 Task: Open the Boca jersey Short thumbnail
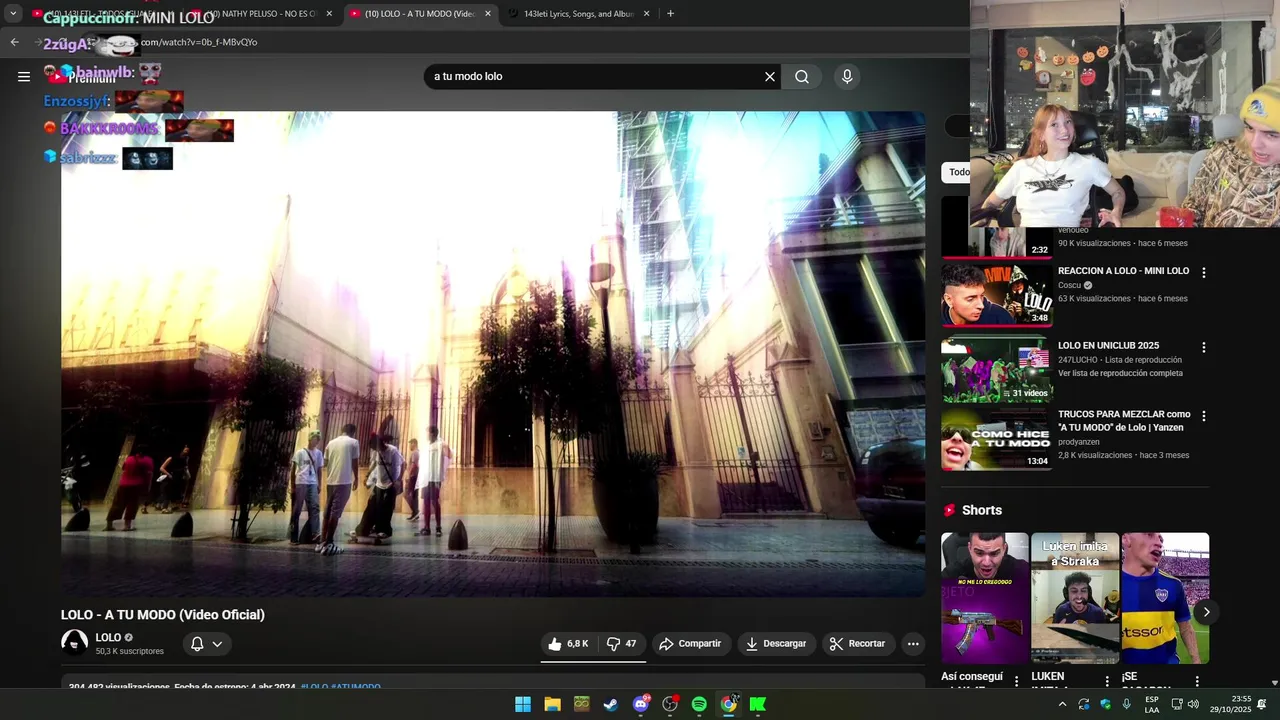(x=1165, y=598)
